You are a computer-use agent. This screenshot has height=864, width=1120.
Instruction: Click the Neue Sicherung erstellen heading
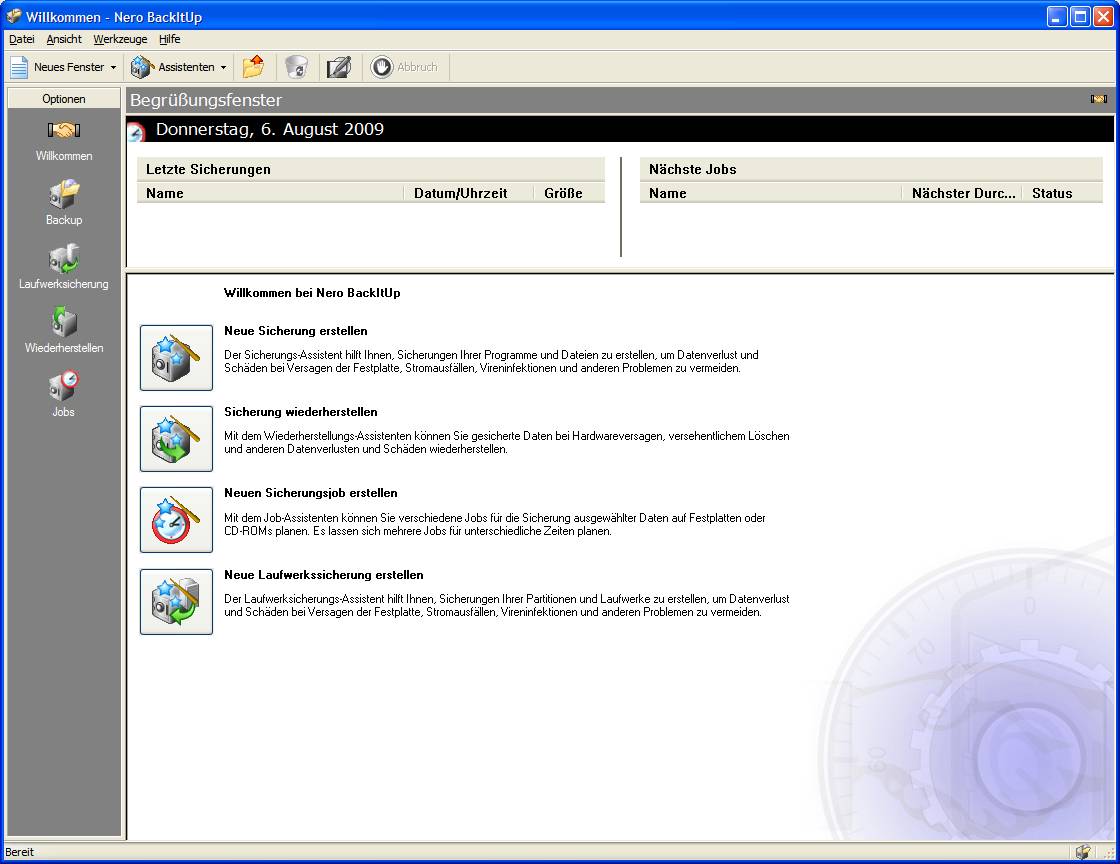[296, 331]
